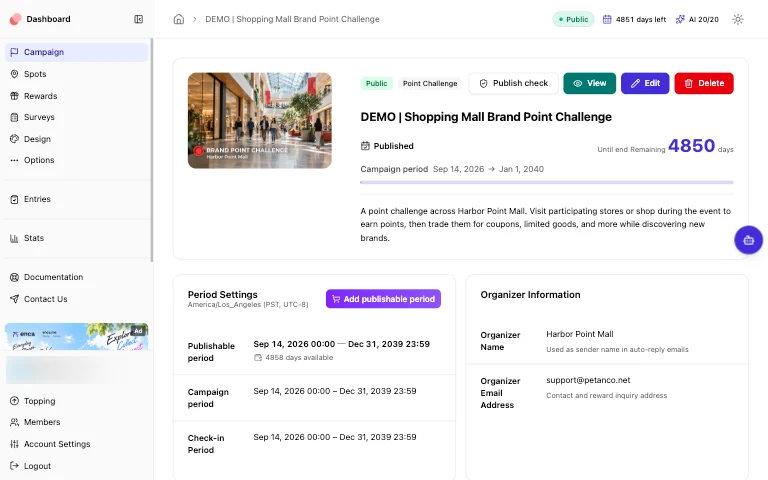Image resolution: width=768 pixels, height=480 pixels.
Task: Click the Members people icon
Action: [14, 422]
